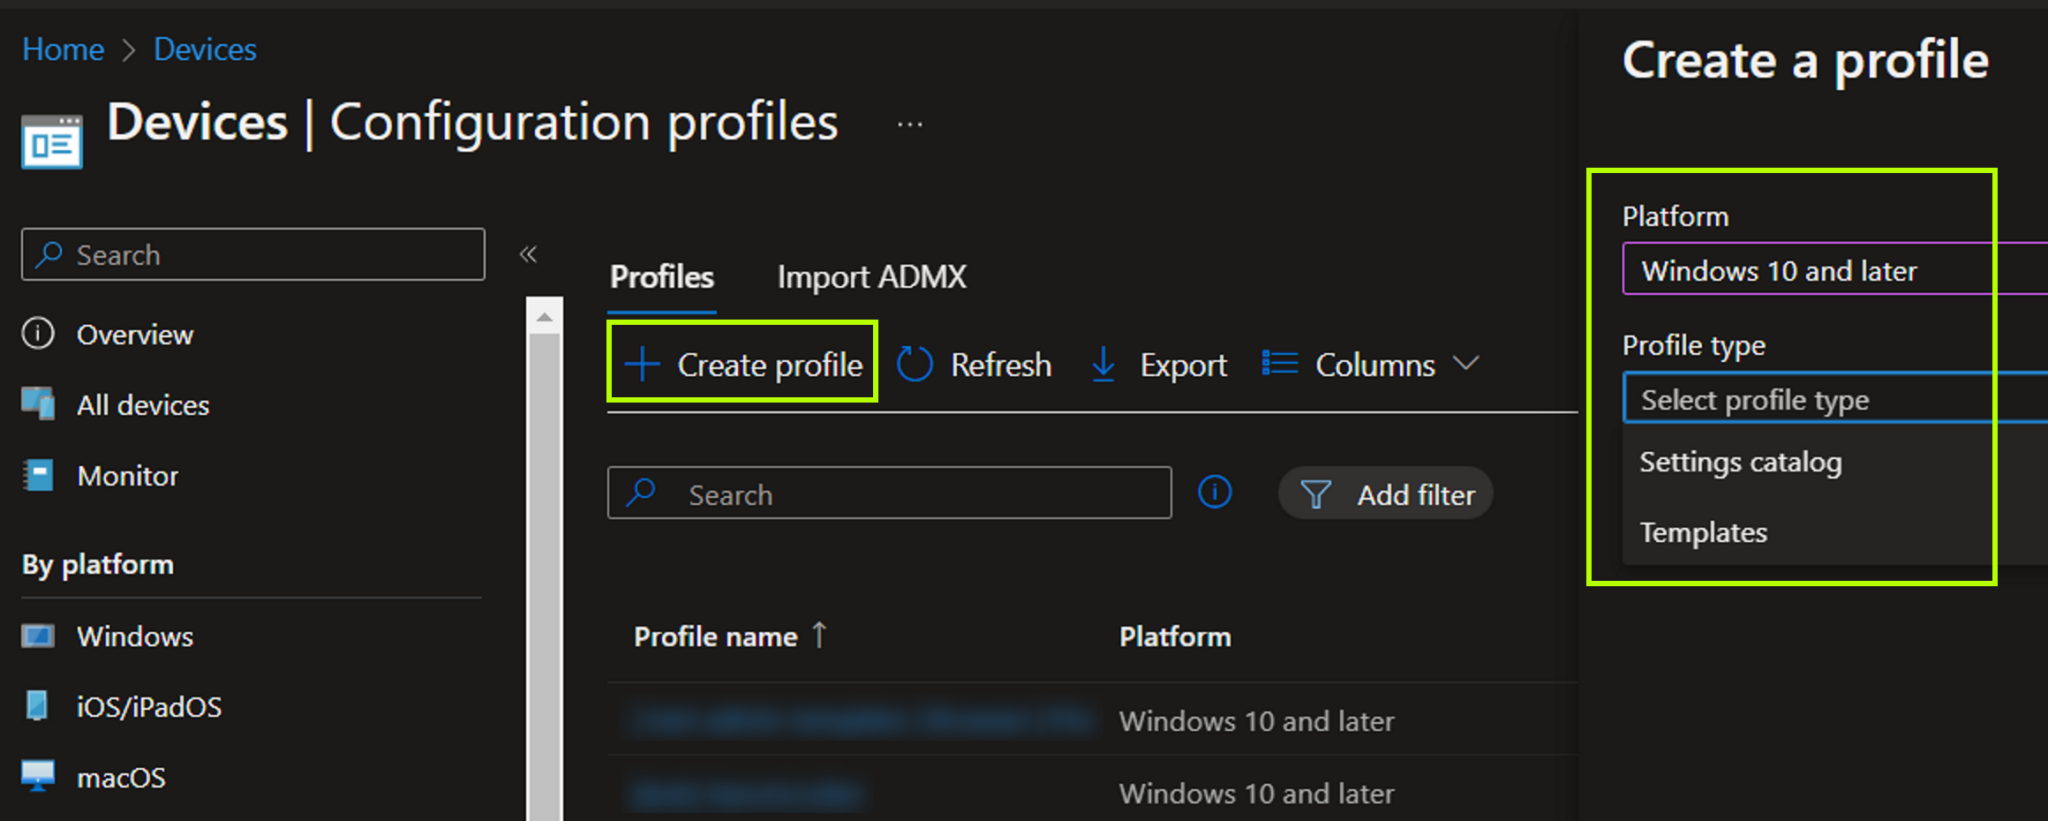The height and width of the screenshot is (821, 2048).
Task: Click second row's Windows 10 and later cell
Action: point(1257,794)
